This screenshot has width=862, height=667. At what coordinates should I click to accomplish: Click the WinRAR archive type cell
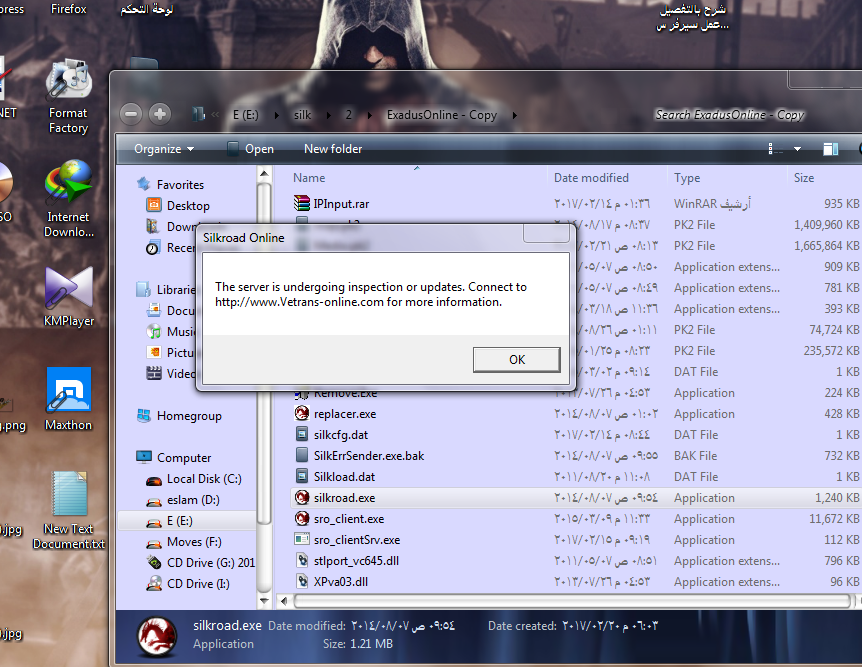coord(712,203)
